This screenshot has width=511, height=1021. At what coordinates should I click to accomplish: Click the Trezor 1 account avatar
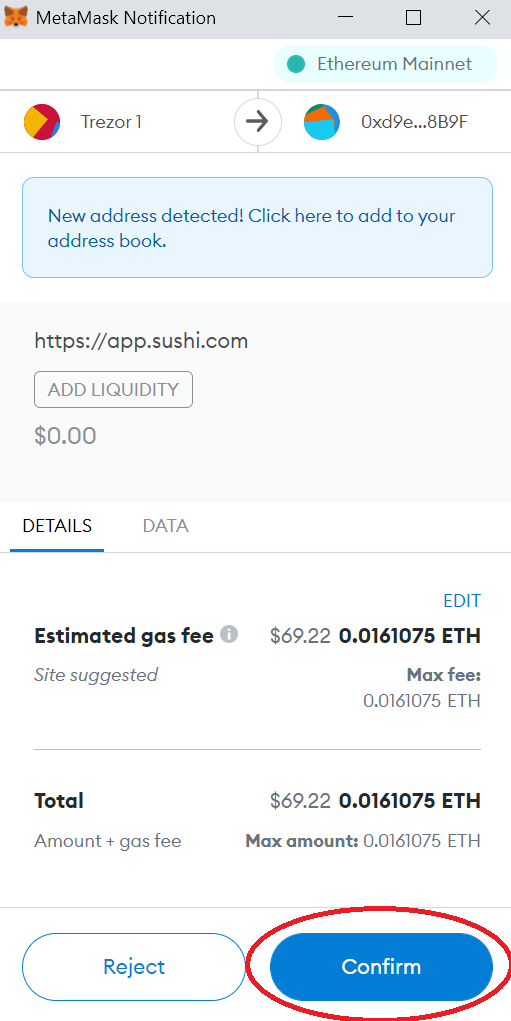pyautogui.click(x=42, y=122)
